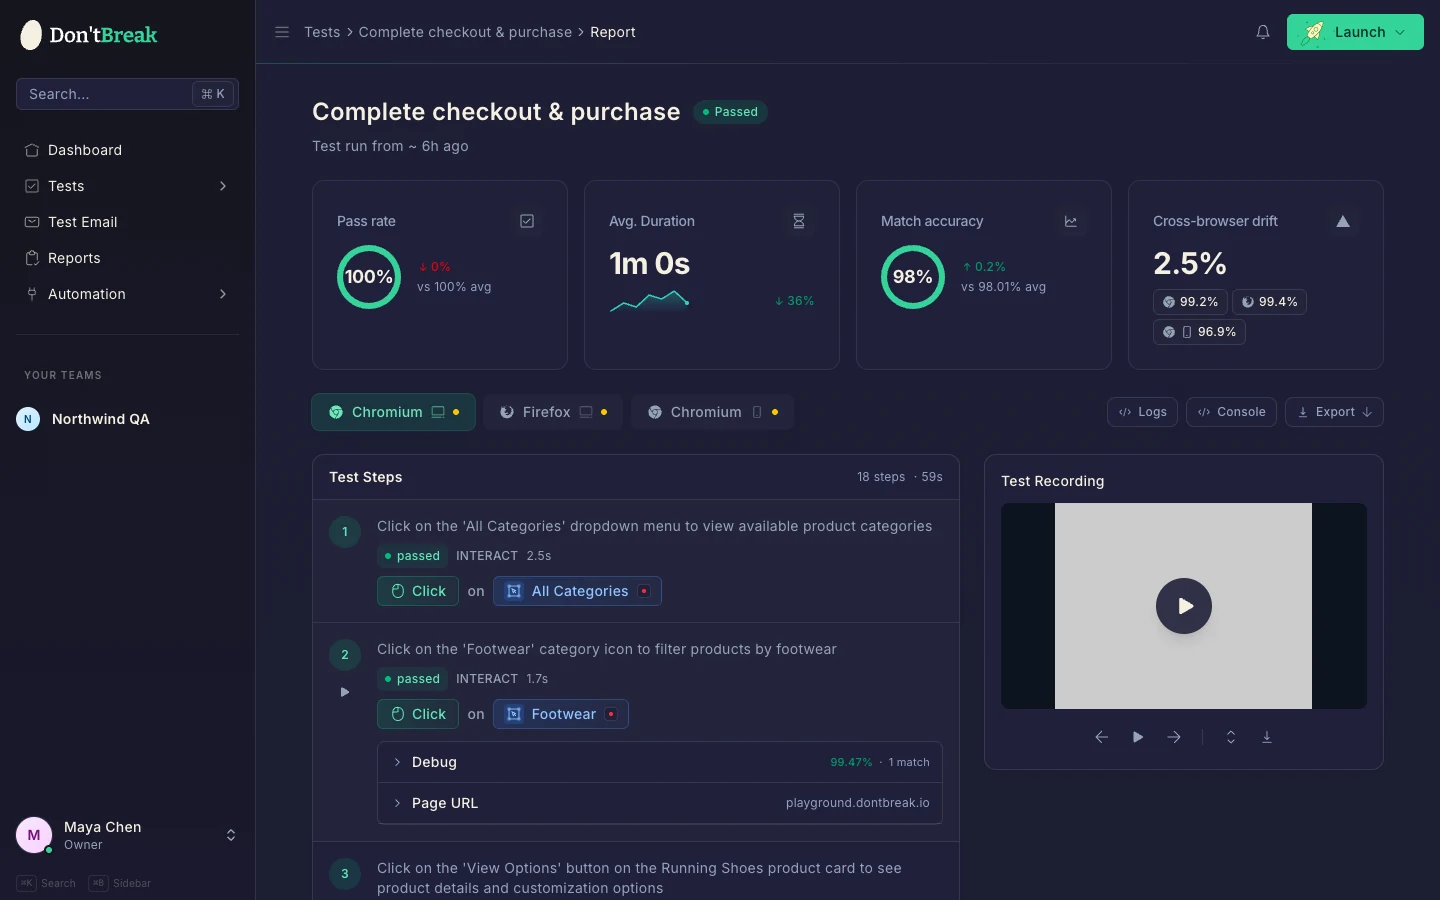Click the Launch button
Image resolution: width=1440 pixels, height=900 pixels.
(1355, 32)
